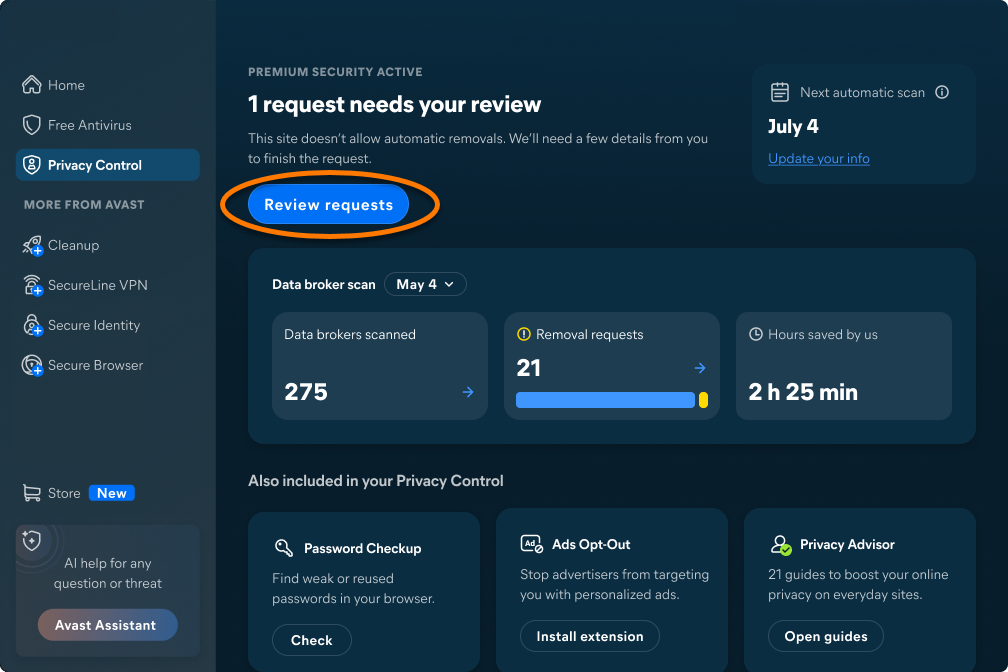Click the Privacy Advisor person icon
This screenshot has width=1008, height=672.
(x=780, y=545)
